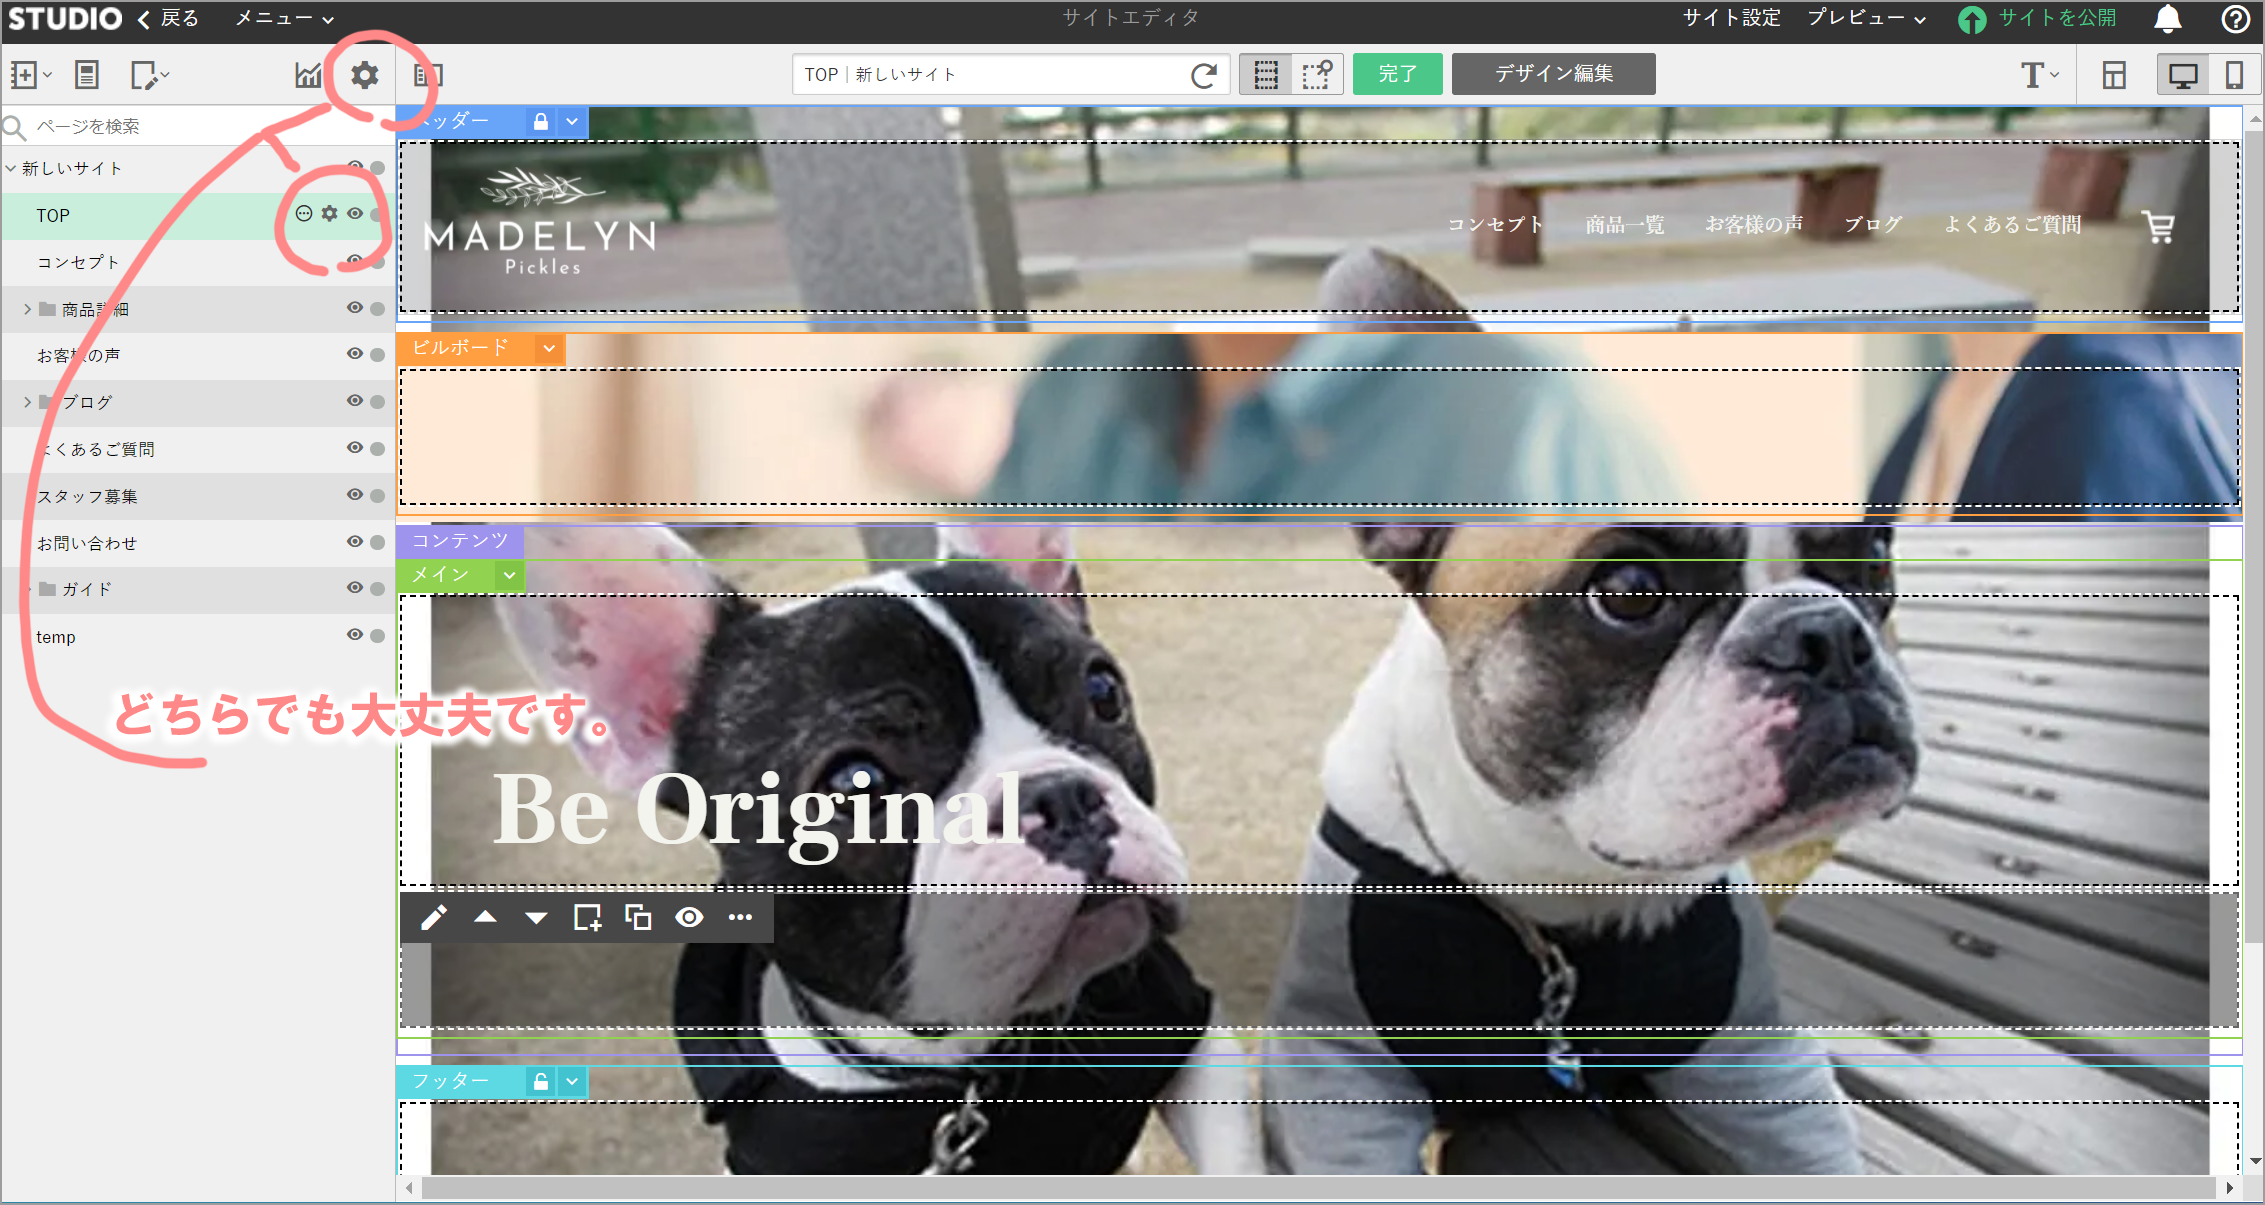This screenshot has height=1205, width=2265.
Task: Open notifications bell icon
Action: pyautogui.click(x=2167, y=19)
